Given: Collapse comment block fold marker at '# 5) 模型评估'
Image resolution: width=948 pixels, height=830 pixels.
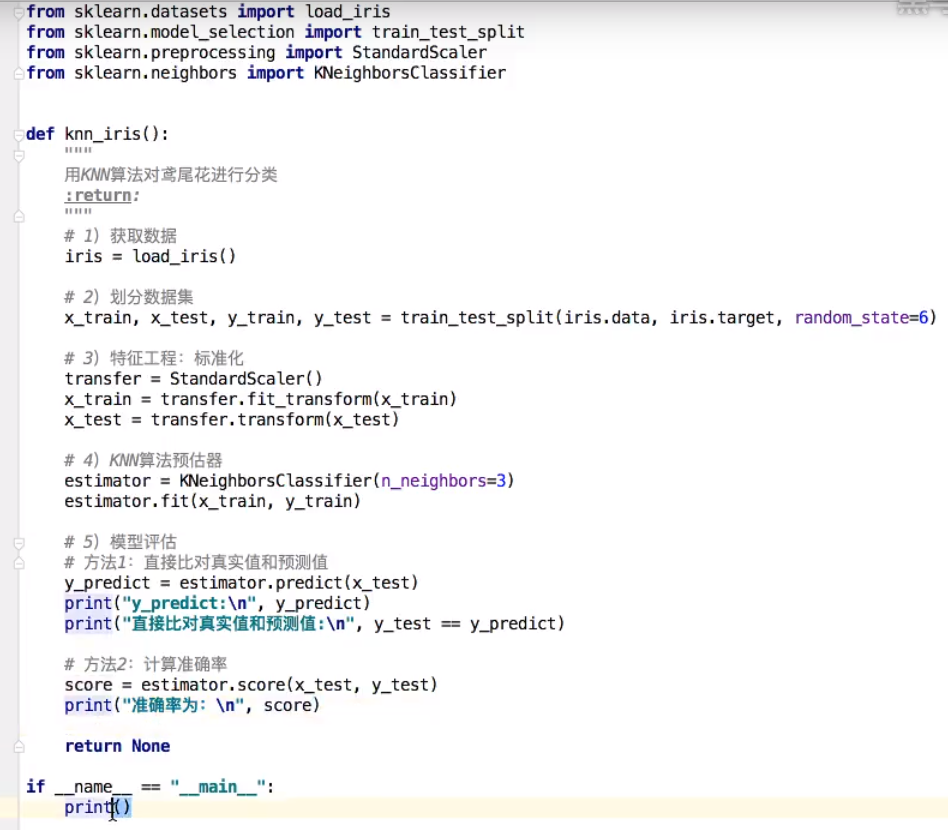Looking at the screenshot, I should pos(19,542).
